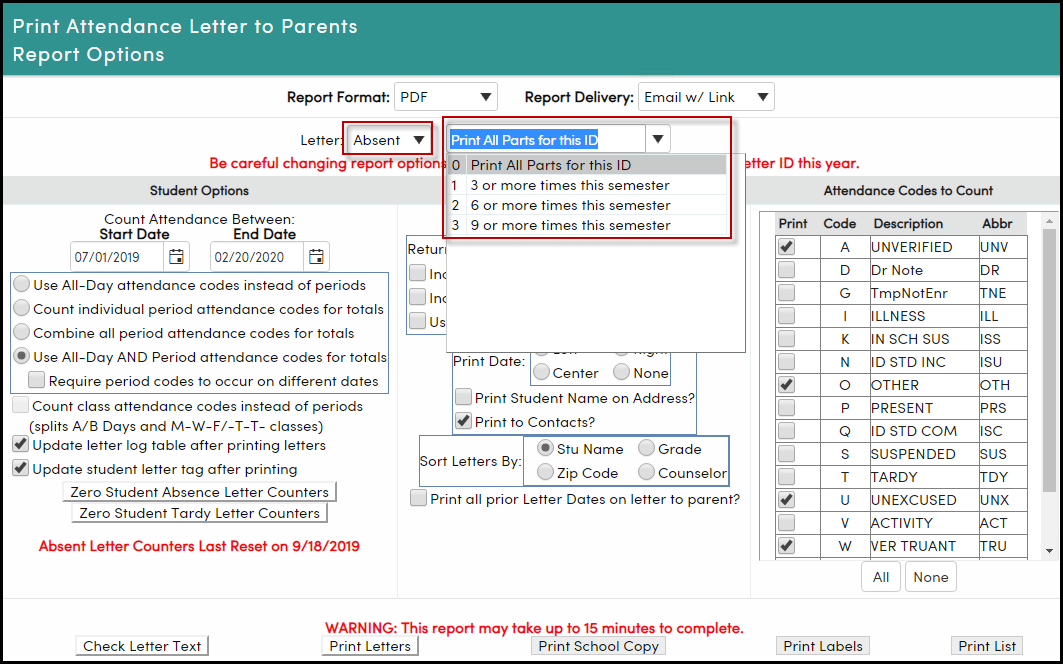Image resolution: width=1063 pixels, height=664 pixels.
Task: Check Print for code T TARDY
Action: click(x=786, y=477)
